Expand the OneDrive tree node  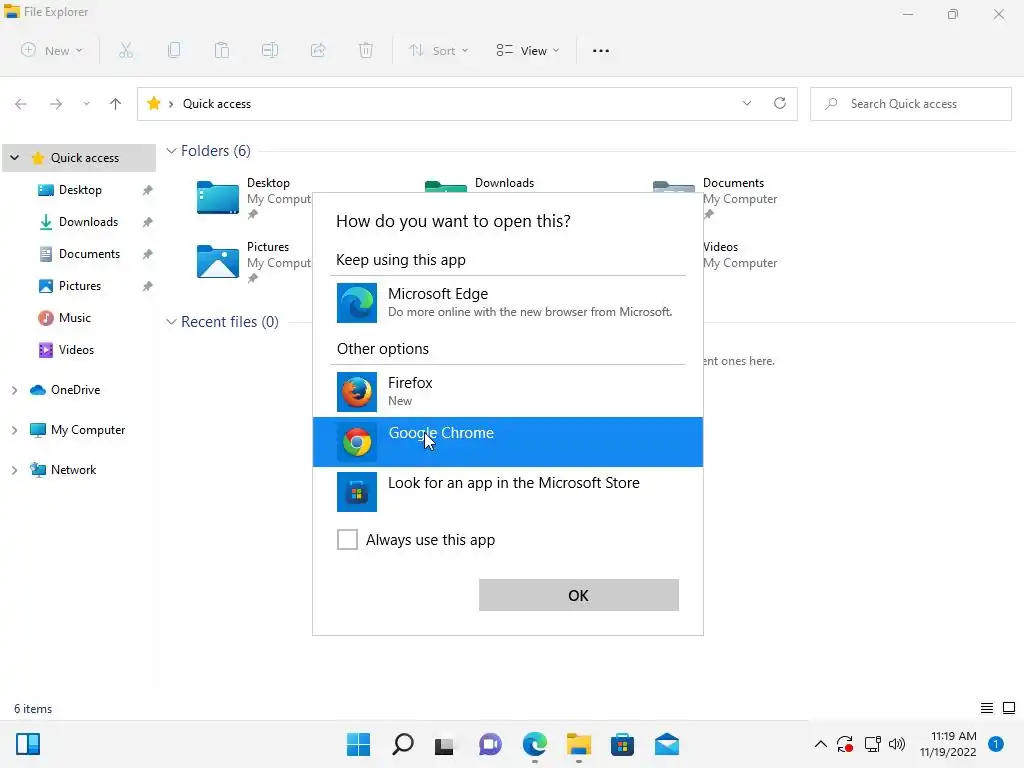[x=14, y=390]
